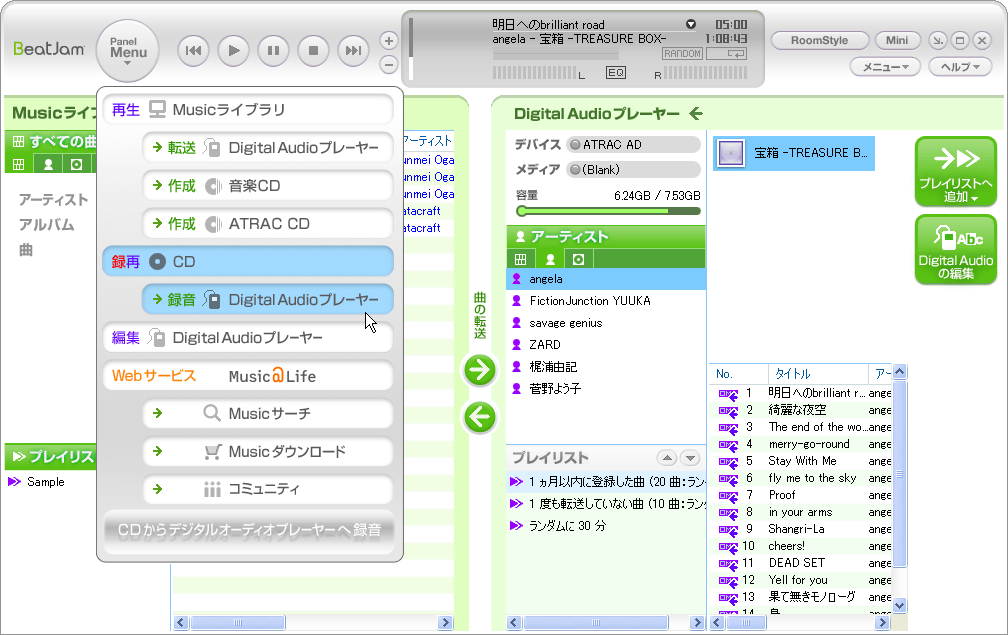Screen dimensions: 1008x635
Task: Sort tracks by タイトル column
Action: pyautogui.click(x=818, y=373)
